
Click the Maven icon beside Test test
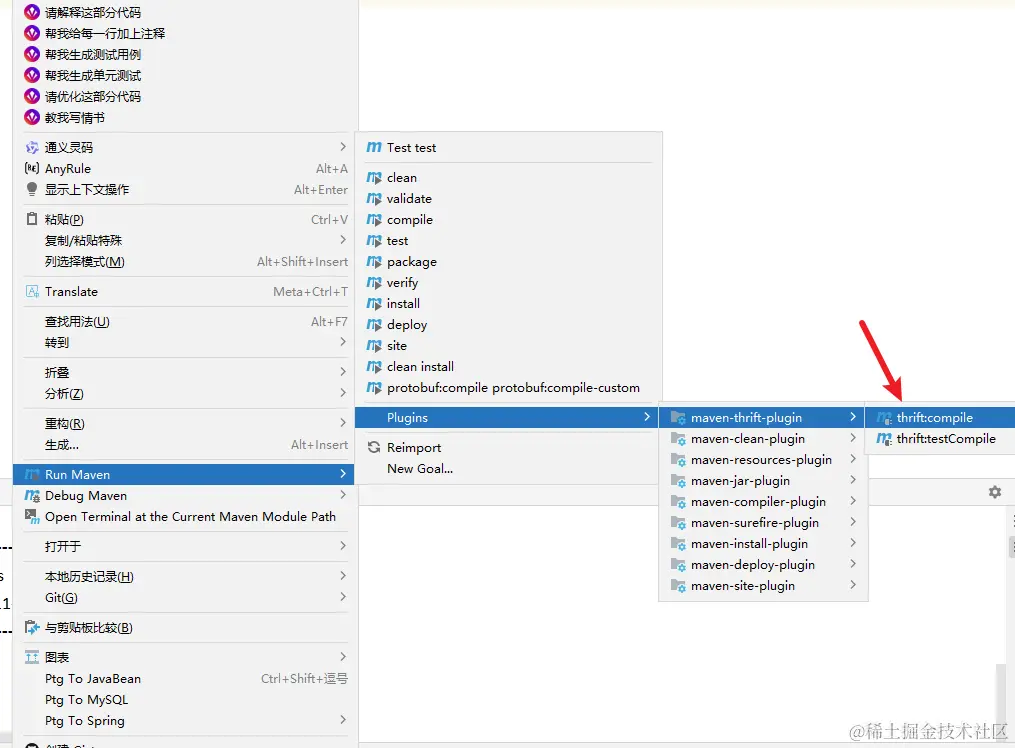(x=374, y=148)
